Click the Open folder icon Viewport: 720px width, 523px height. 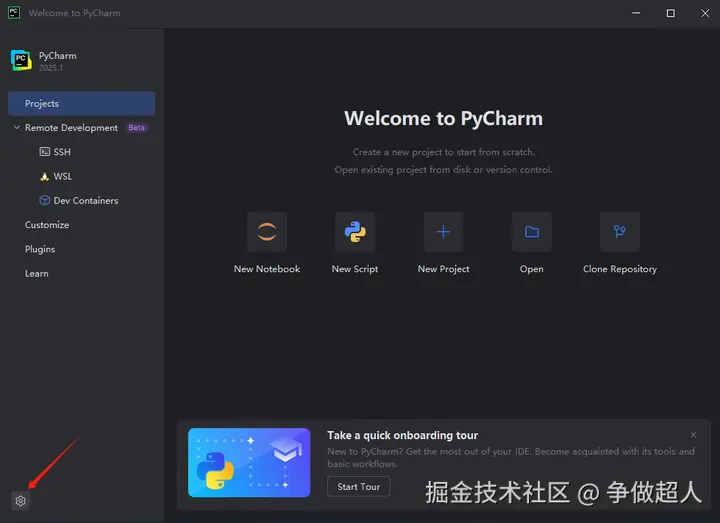(532, 232)
